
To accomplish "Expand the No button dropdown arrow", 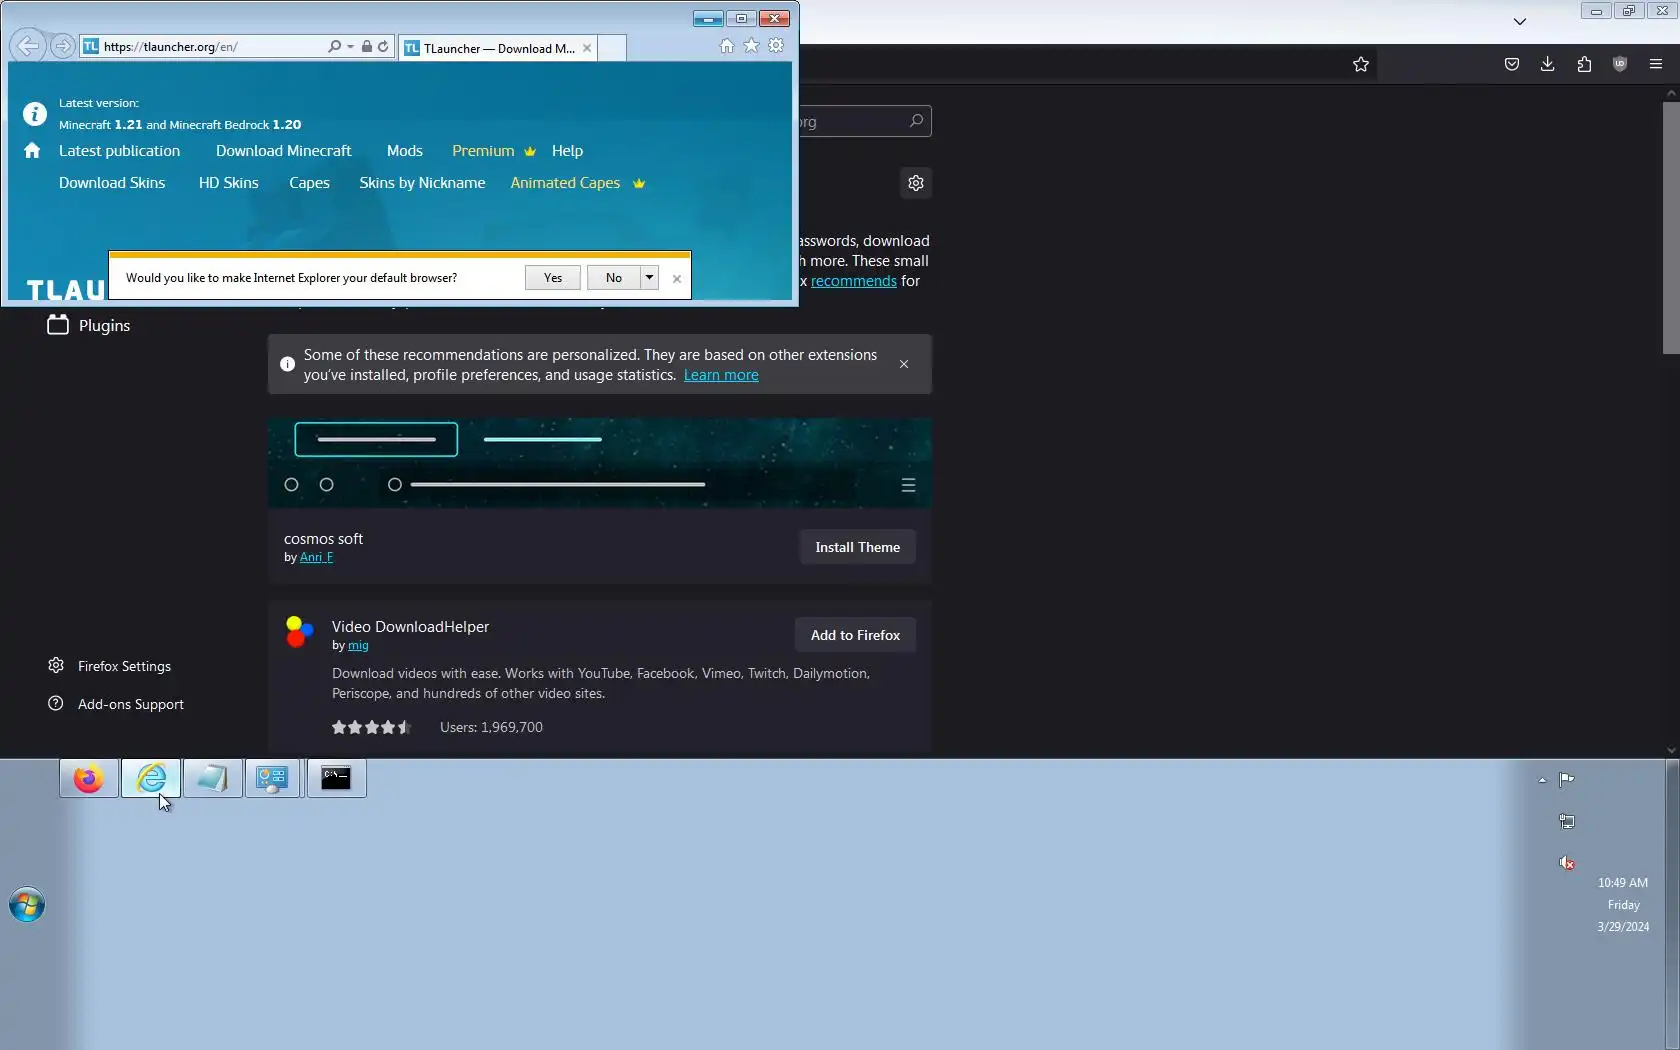I will [x=649, y=278].
